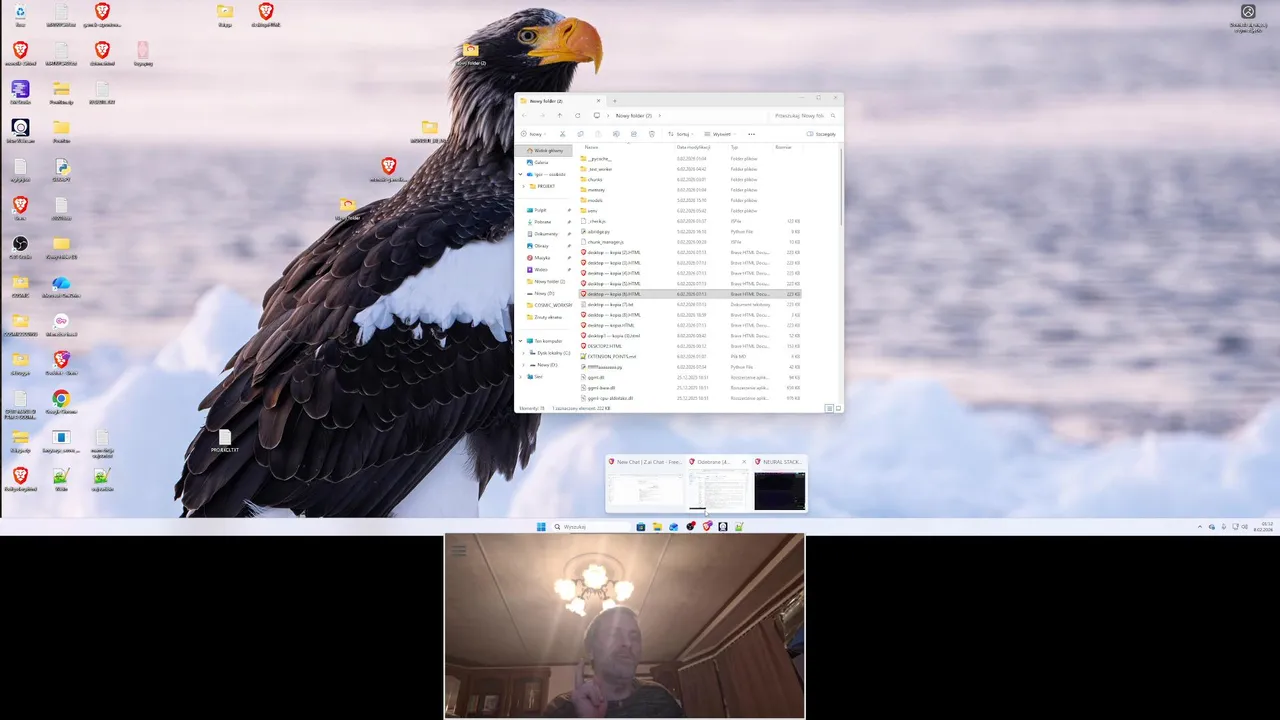The image size is (1280, 720).
Task: Click the Rename icon in Explorer toolbar
Action: [616, 134]
